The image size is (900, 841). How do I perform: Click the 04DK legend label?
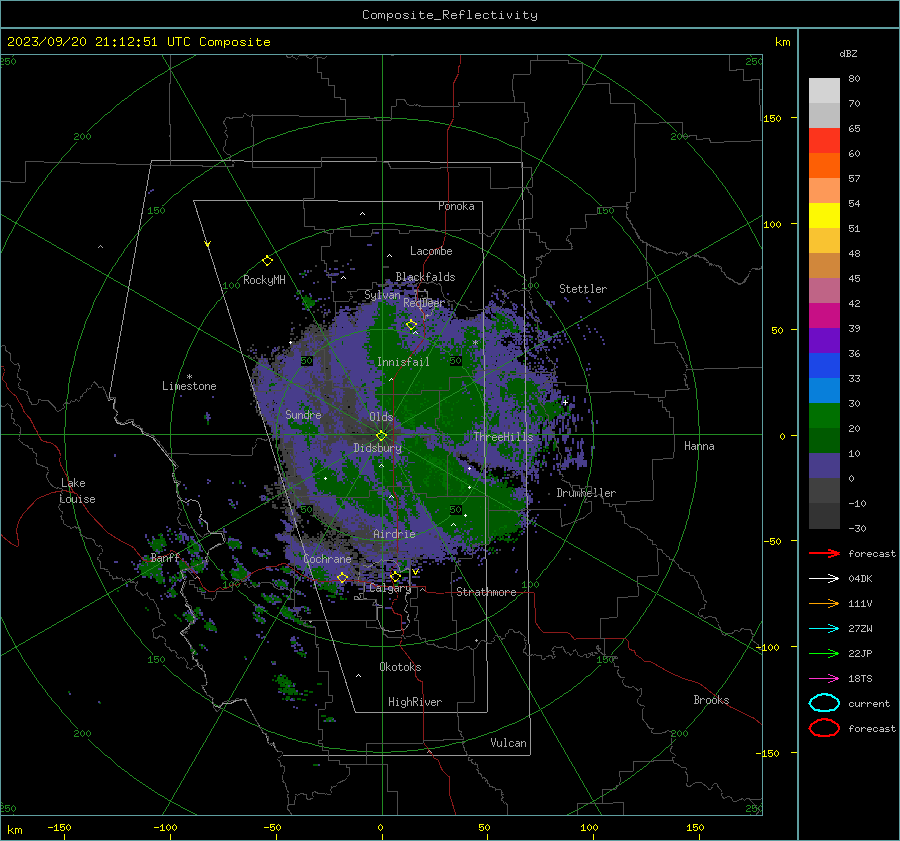860,579
